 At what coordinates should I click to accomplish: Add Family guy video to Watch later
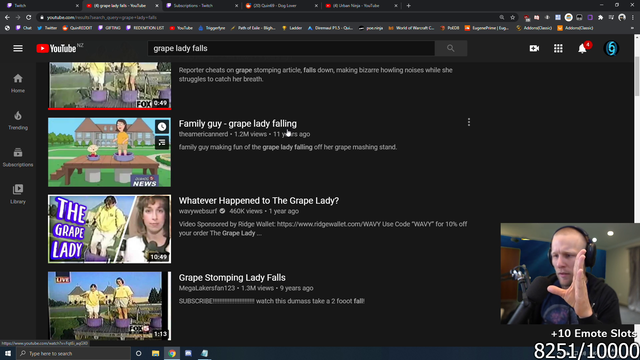[162, 127]
